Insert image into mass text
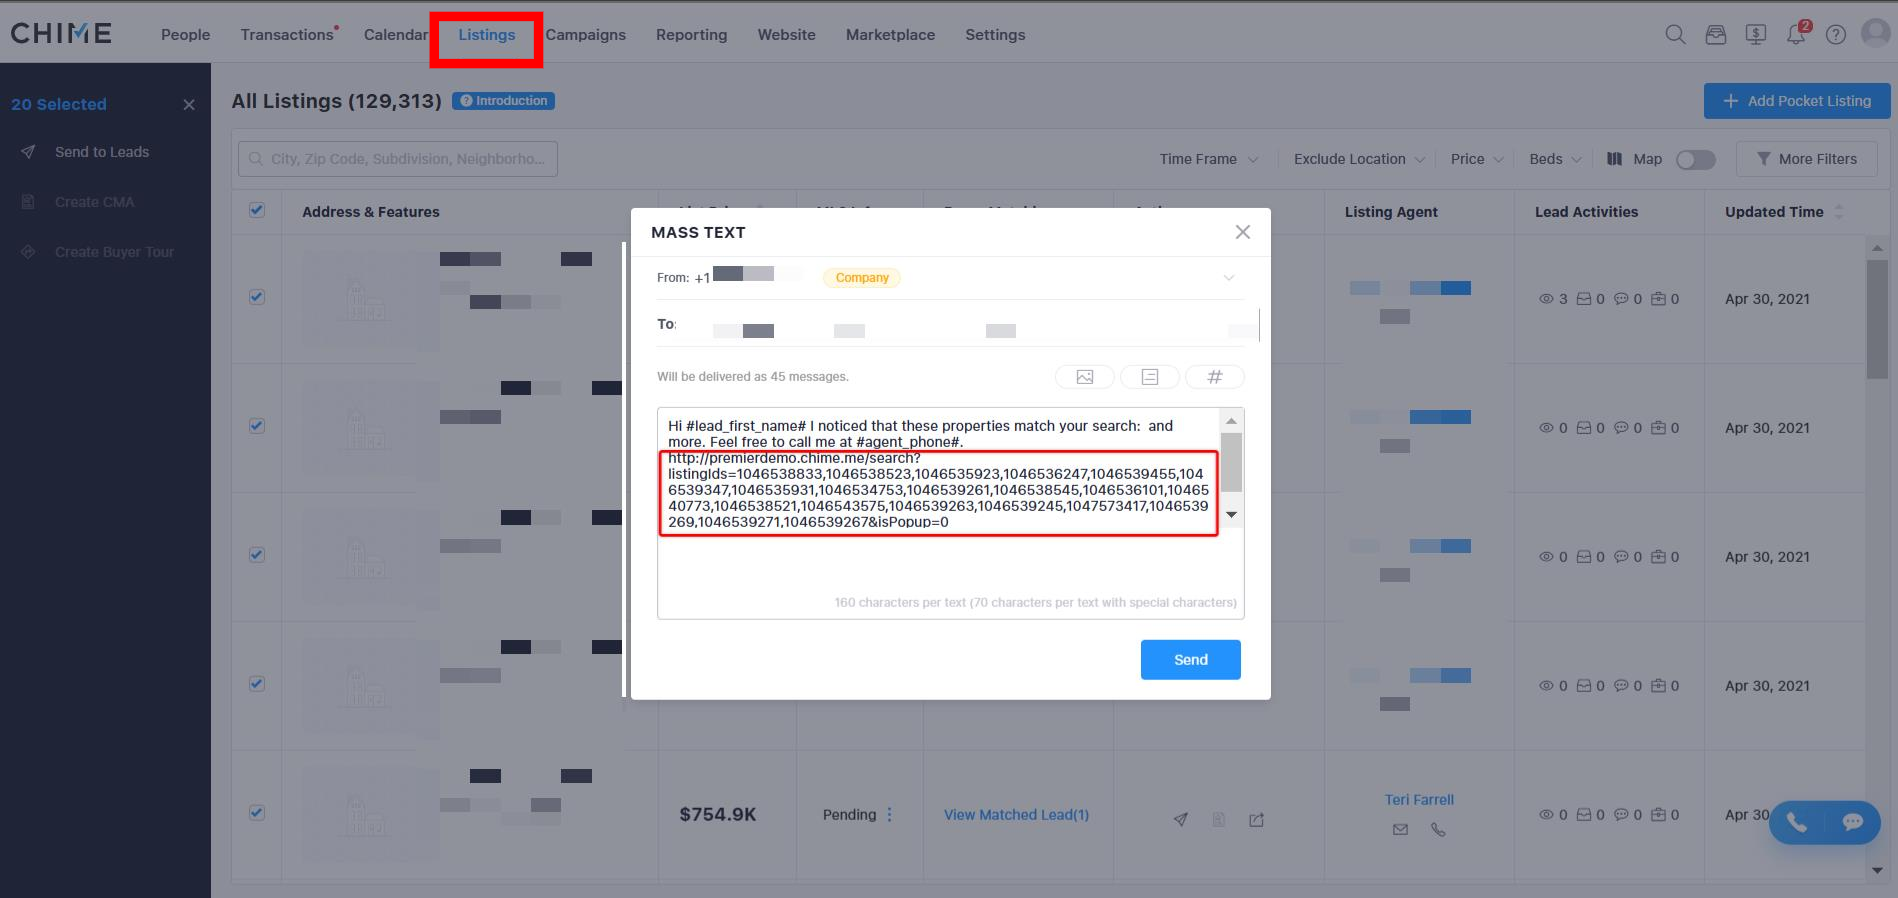1898x898 pixels. (1085, 377)
